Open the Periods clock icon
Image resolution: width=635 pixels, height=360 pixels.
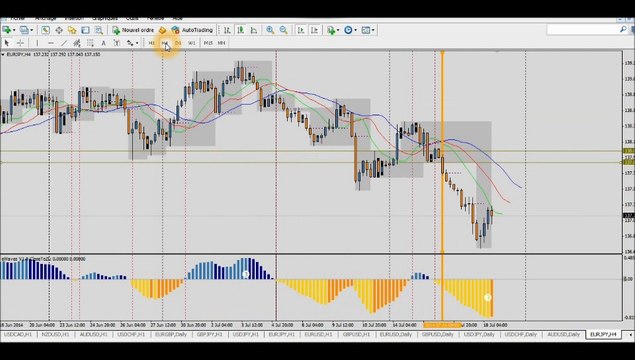pyautogui.click(x=348, y=30)
